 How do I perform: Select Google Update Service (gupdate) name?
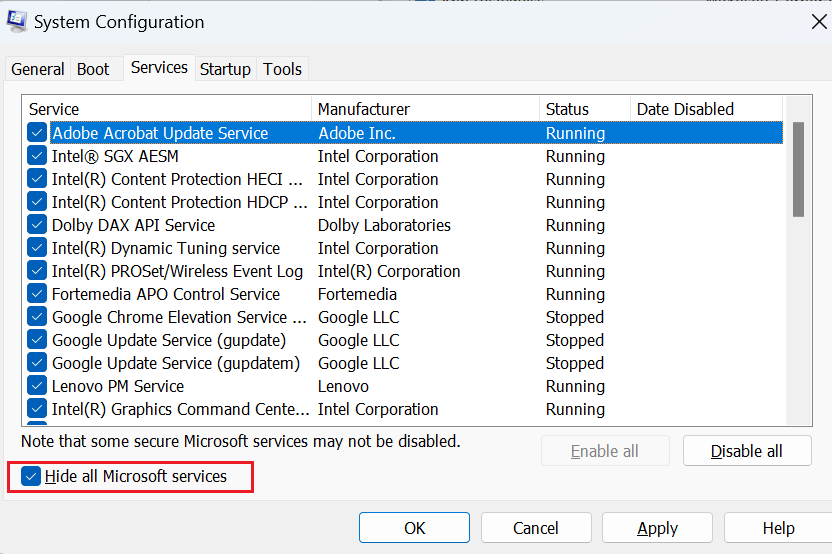[169, 340]
